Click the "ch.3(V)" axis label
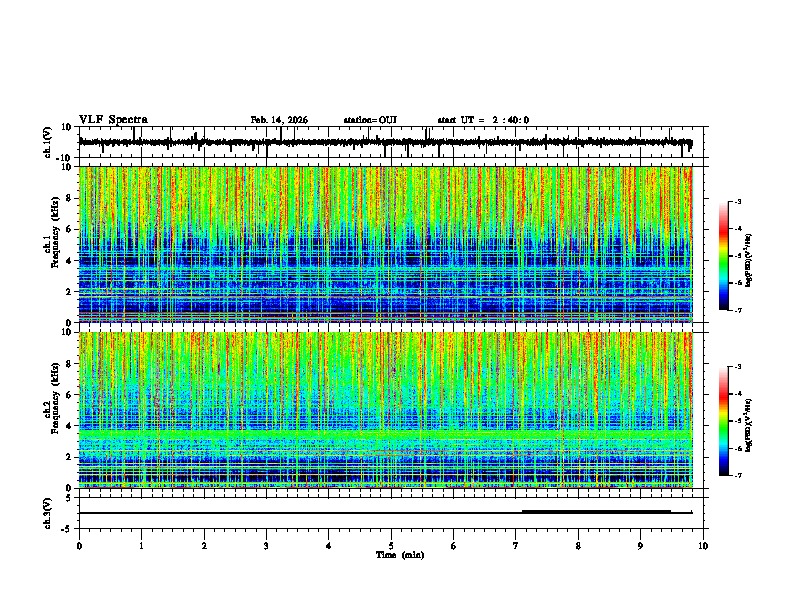Image resolution: width=792 pixels, height=612 pixels. click(x=48, y=513)
